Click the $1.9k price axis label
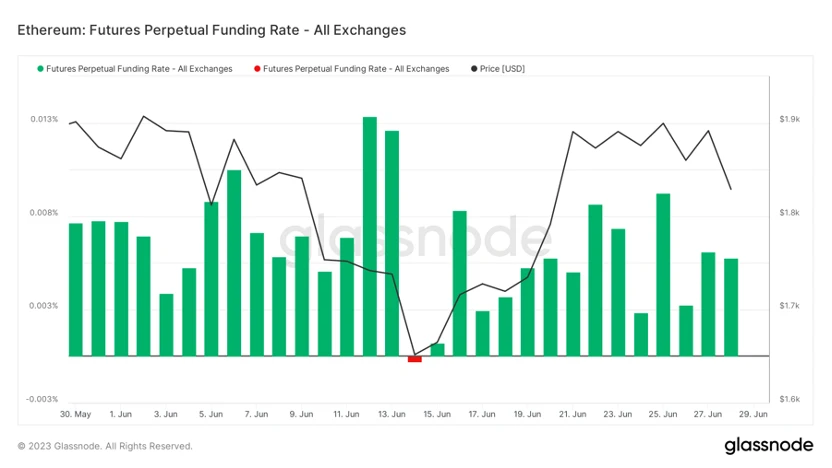 (789, 119)
